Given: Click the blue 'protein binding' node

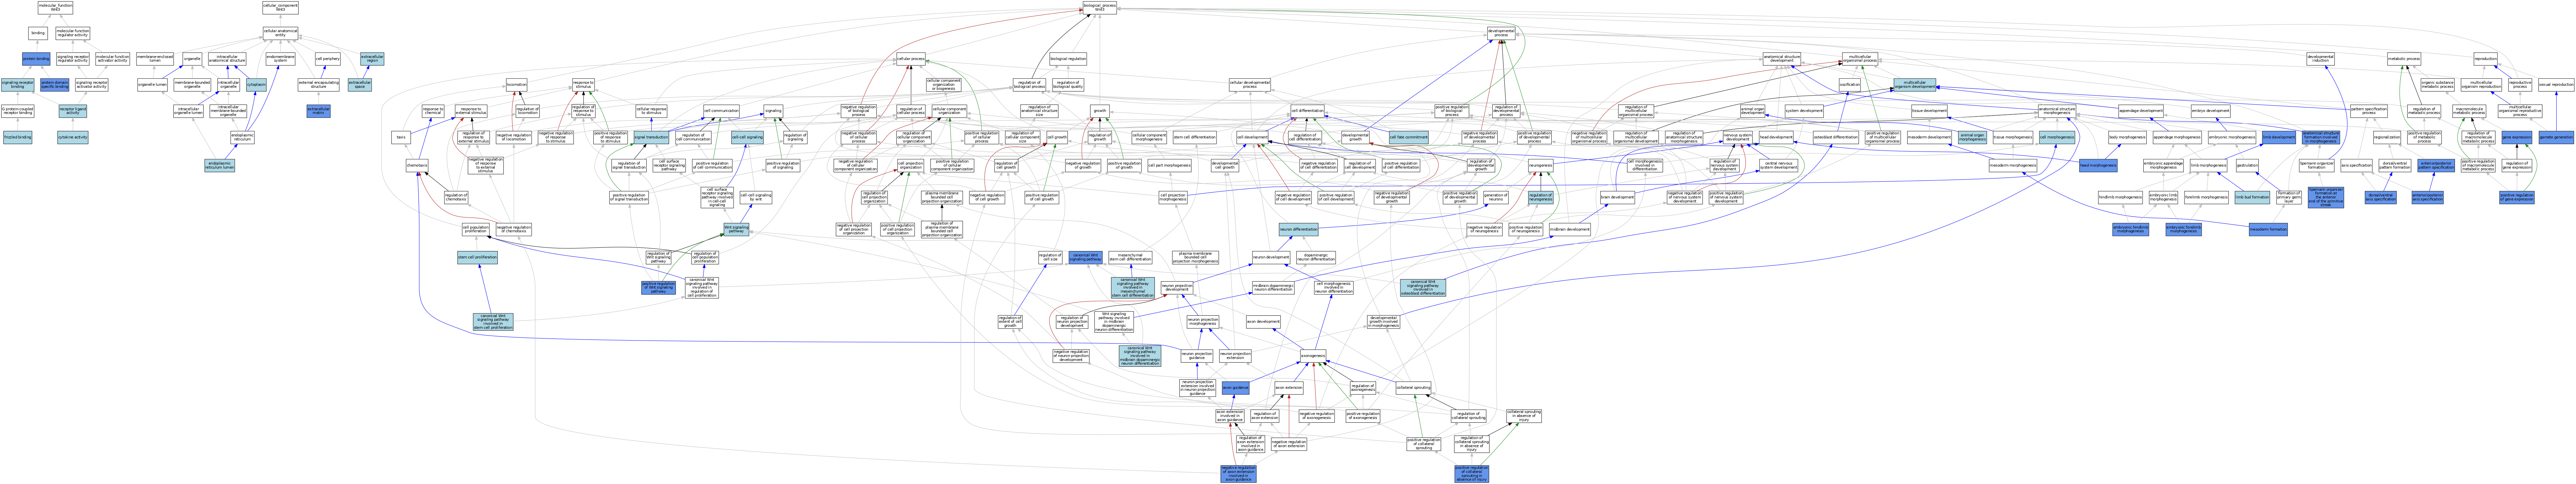Looking at the screenshot, I should (36, 59).
